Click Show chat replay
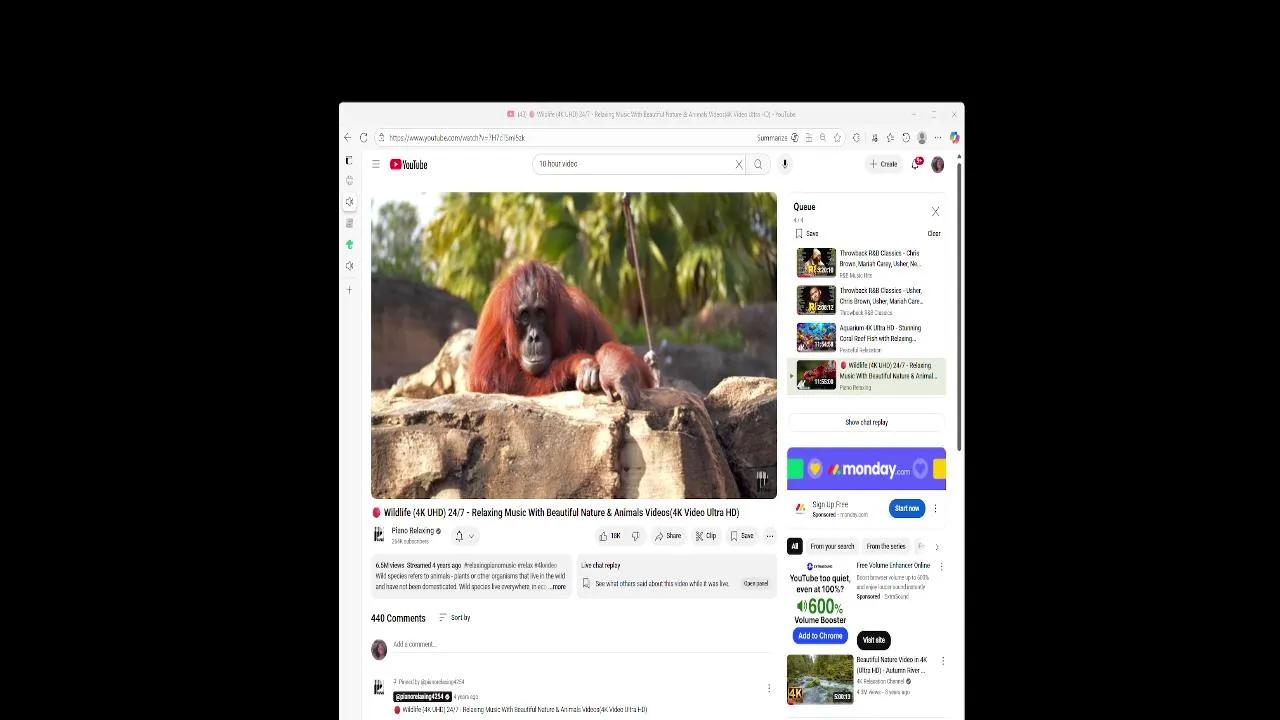Viewport: 1280px width, 720px height. (866, 423)
